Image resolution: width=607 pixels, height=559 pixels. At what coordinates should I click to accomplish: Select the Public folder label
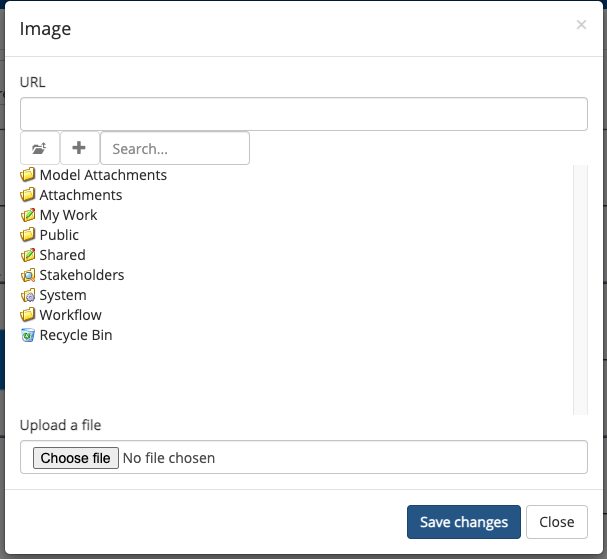[x=59, y=235]
